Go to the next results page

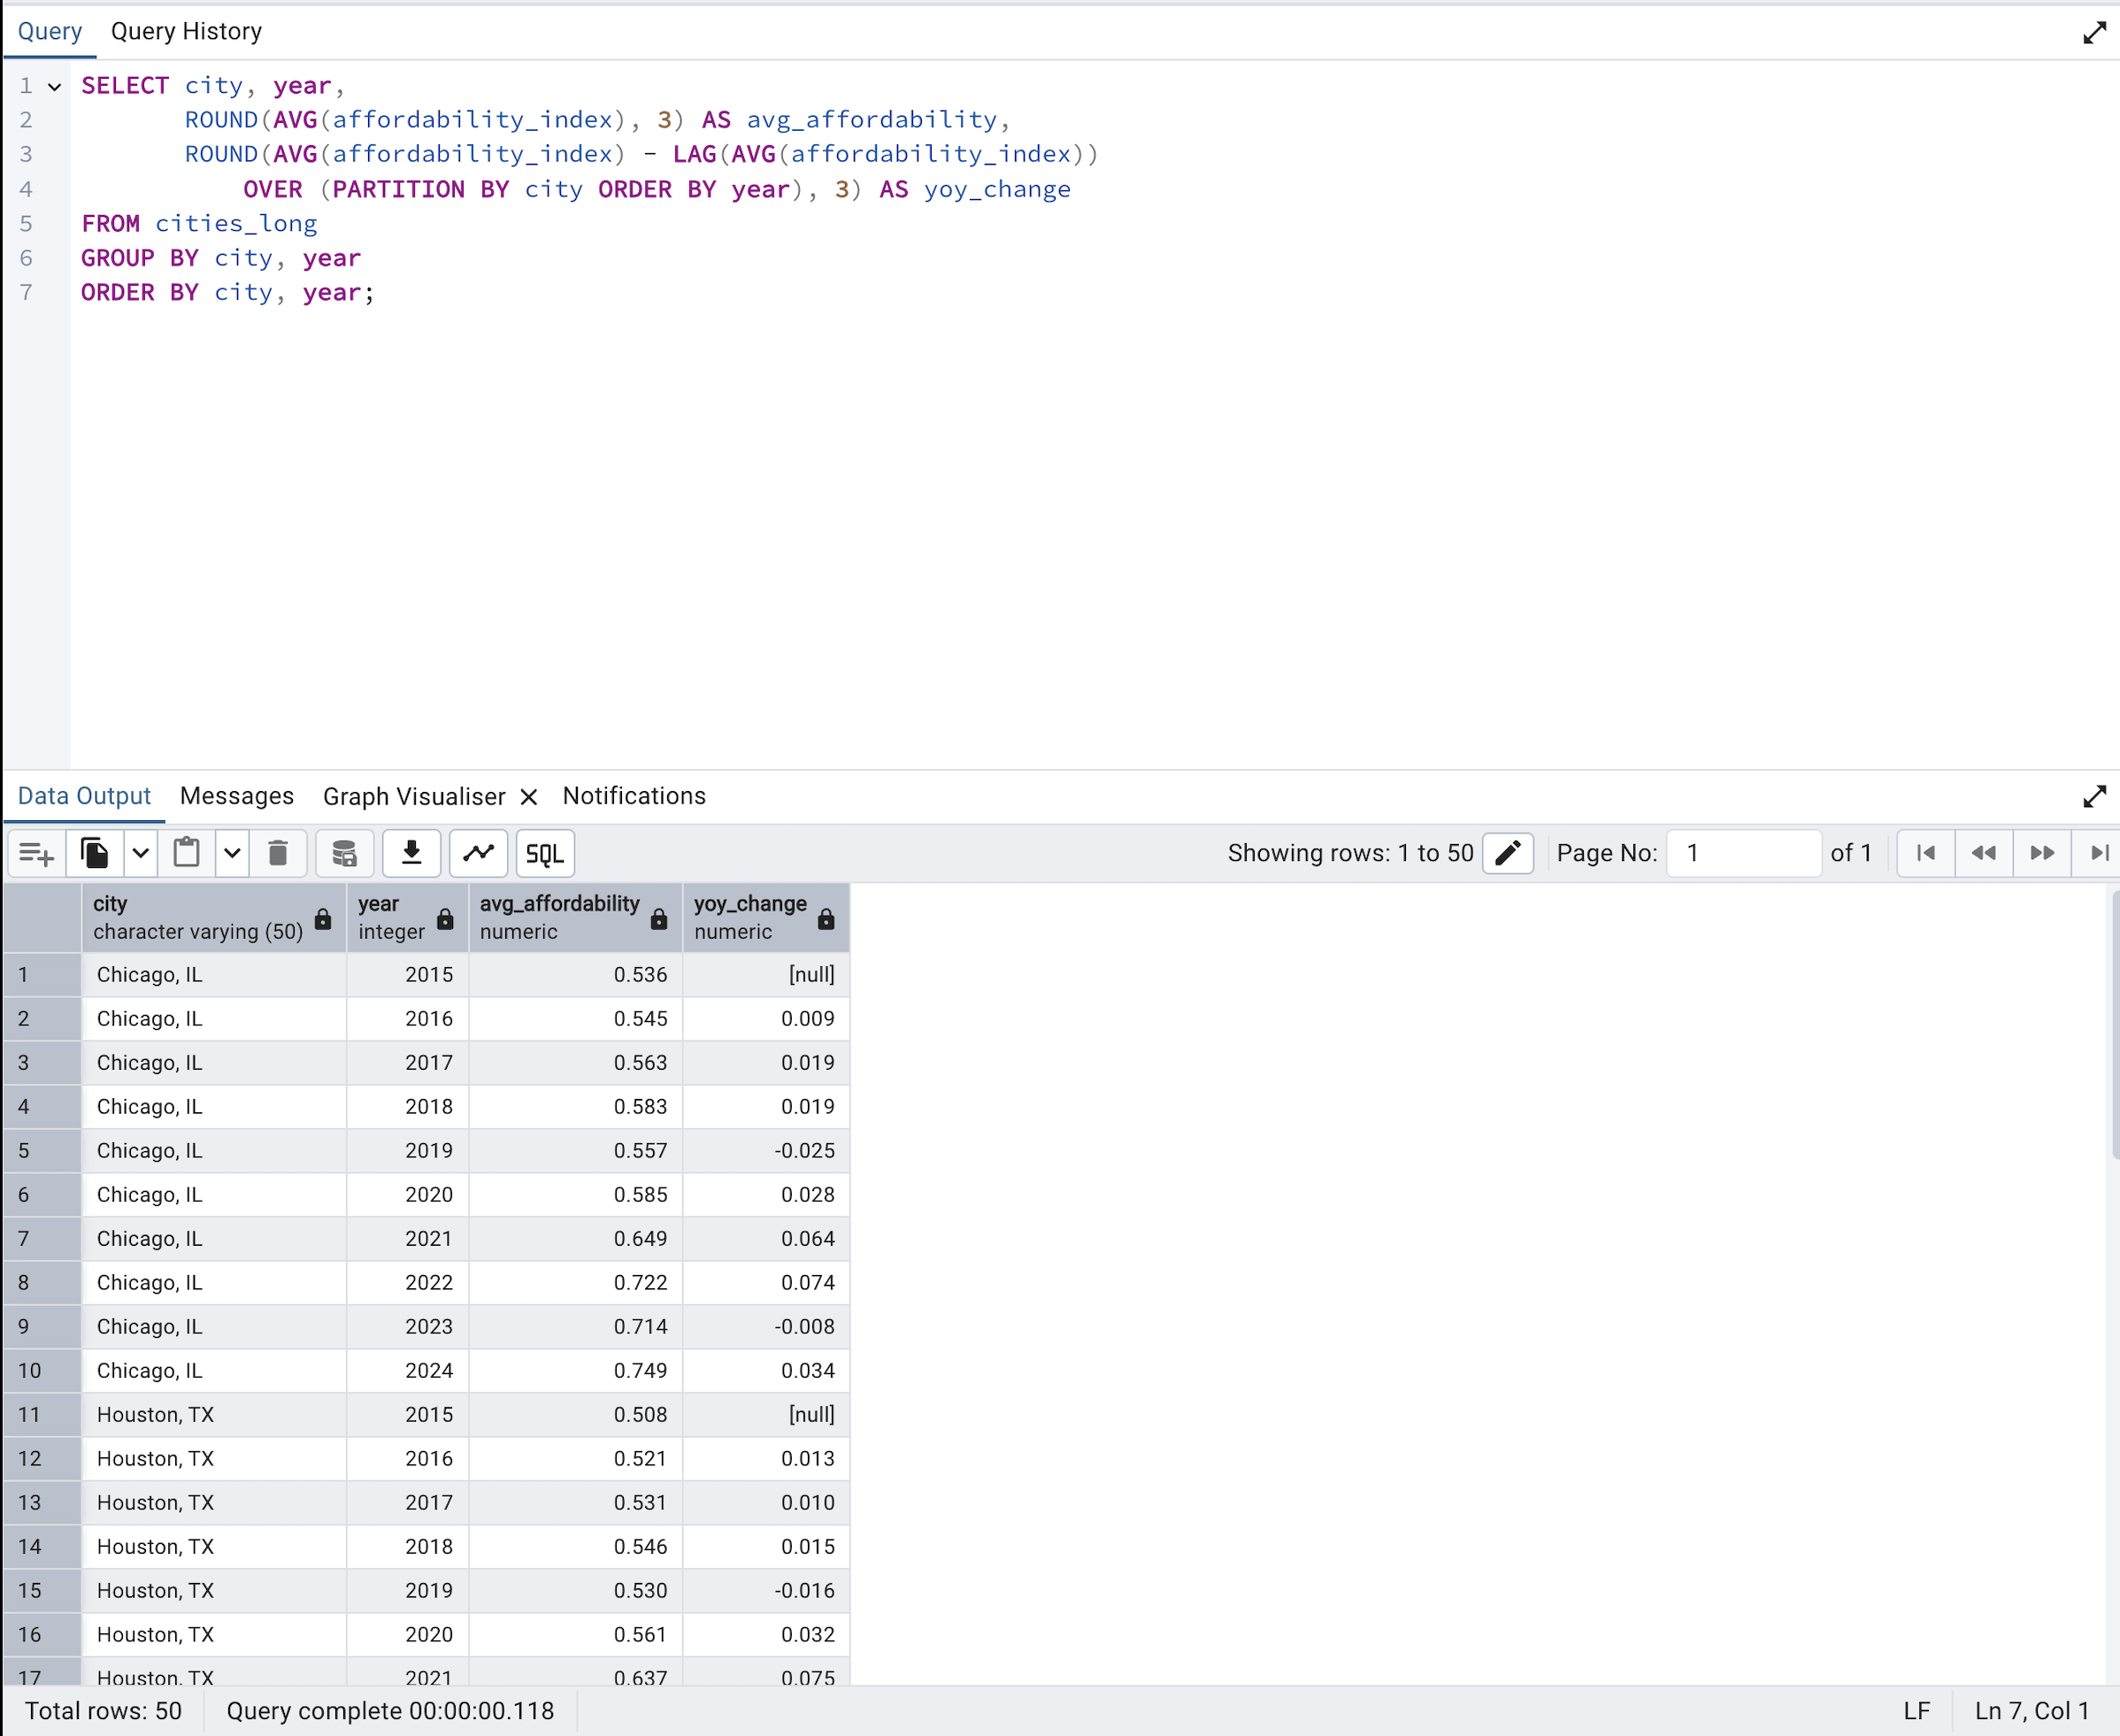click(2042, 853)
